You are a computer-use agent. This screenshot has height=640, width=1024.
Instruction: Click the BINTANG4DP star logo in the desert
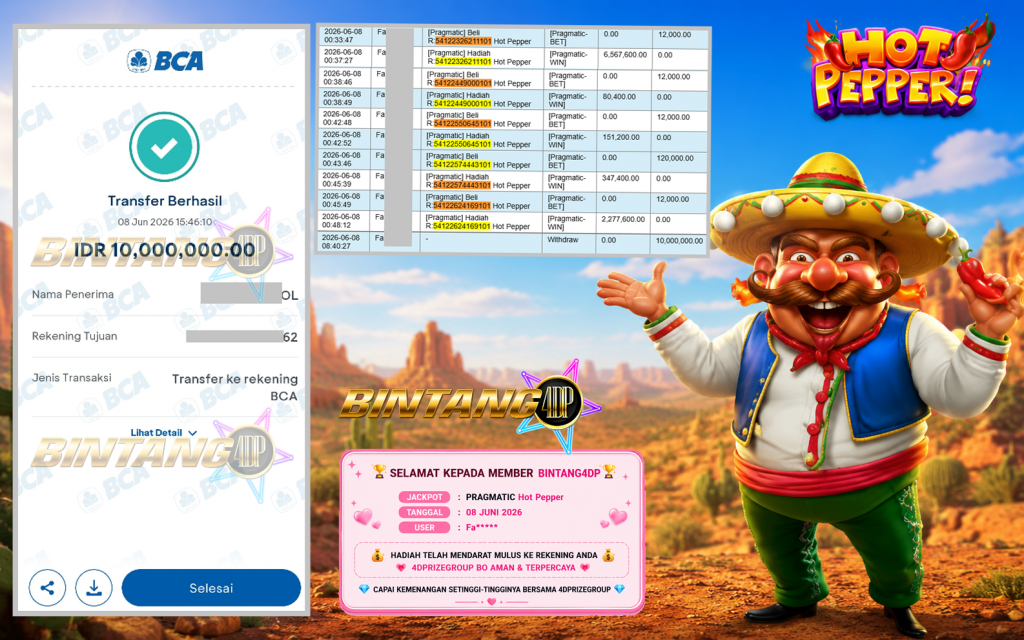tap(469, 404)
